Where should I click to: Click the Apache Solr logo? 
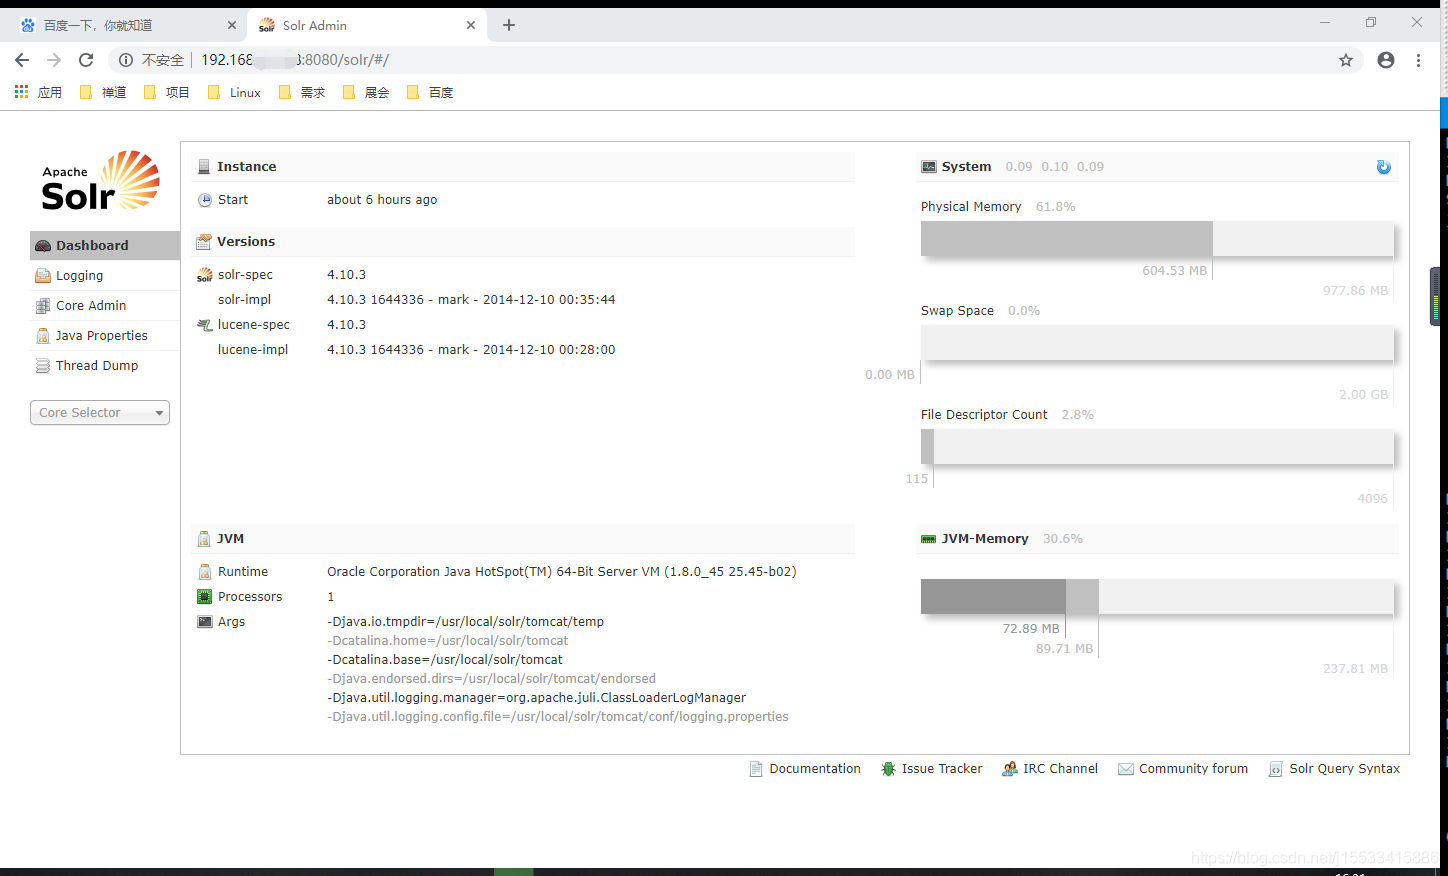pos(100,181)
